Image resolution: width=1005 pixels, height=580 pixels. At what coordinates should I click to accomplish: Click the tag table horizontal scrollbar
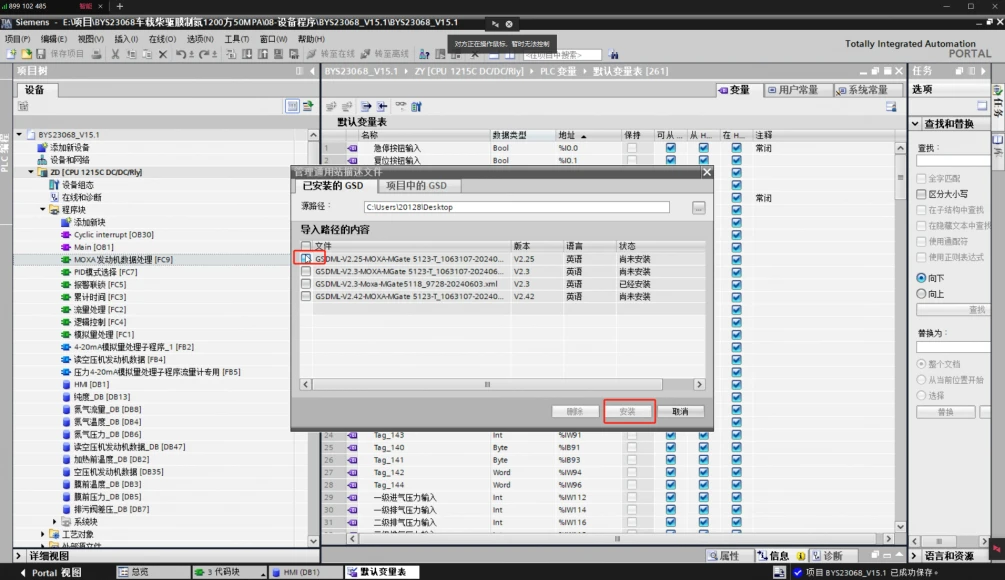coord(617,539)
